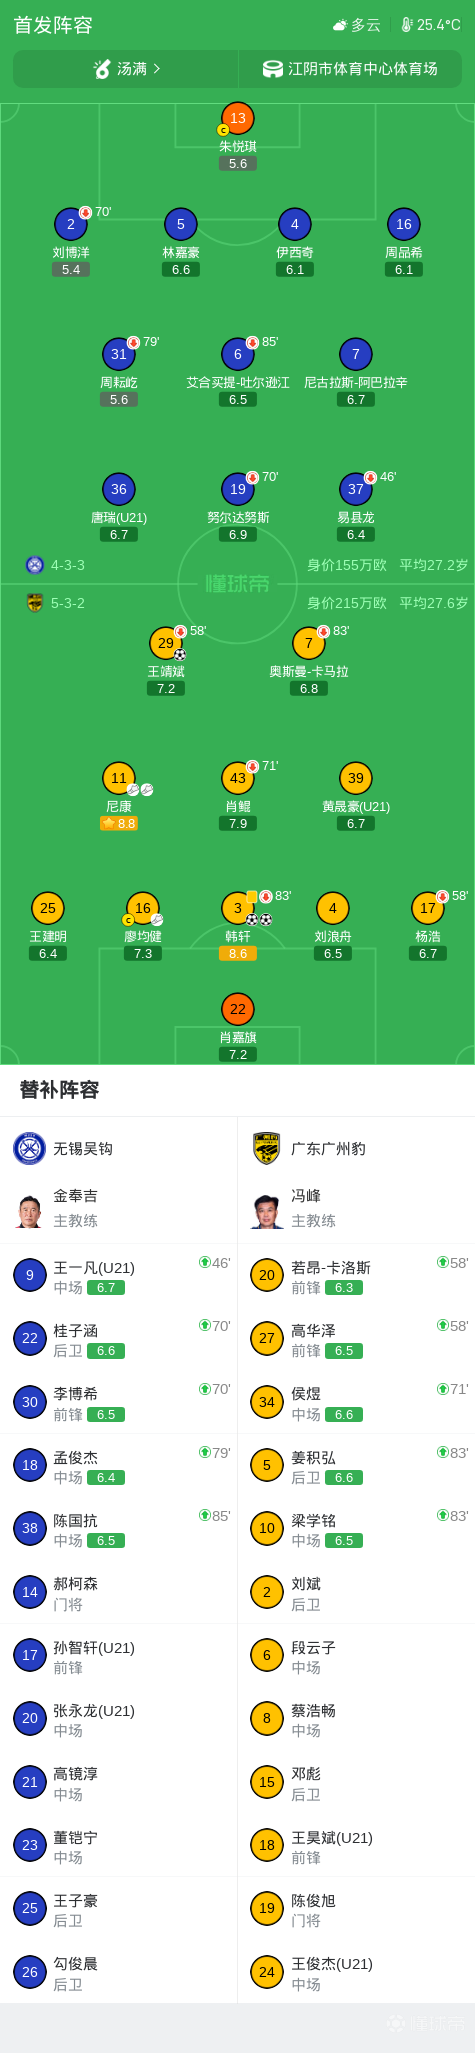Tap the stadium icon near 江阴市体育中心体育场

tap(273, 69)
